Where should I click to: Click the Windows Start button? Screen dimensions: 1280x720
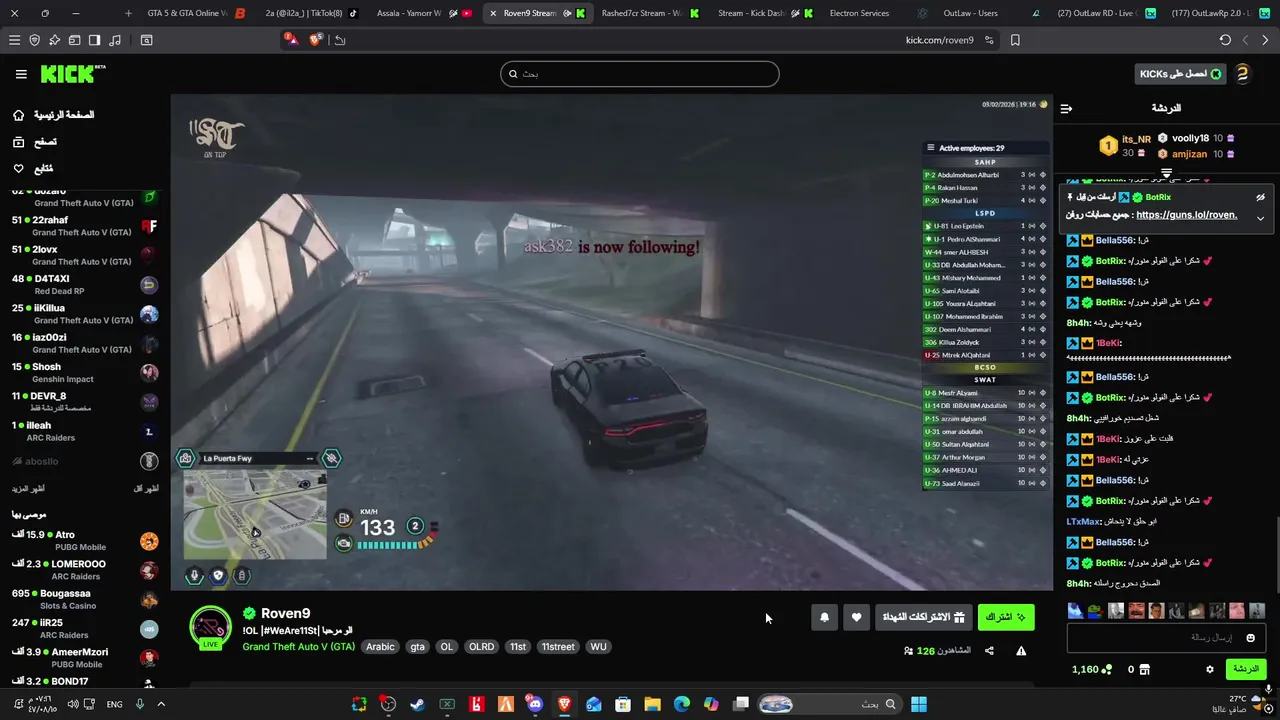point(918,704)
